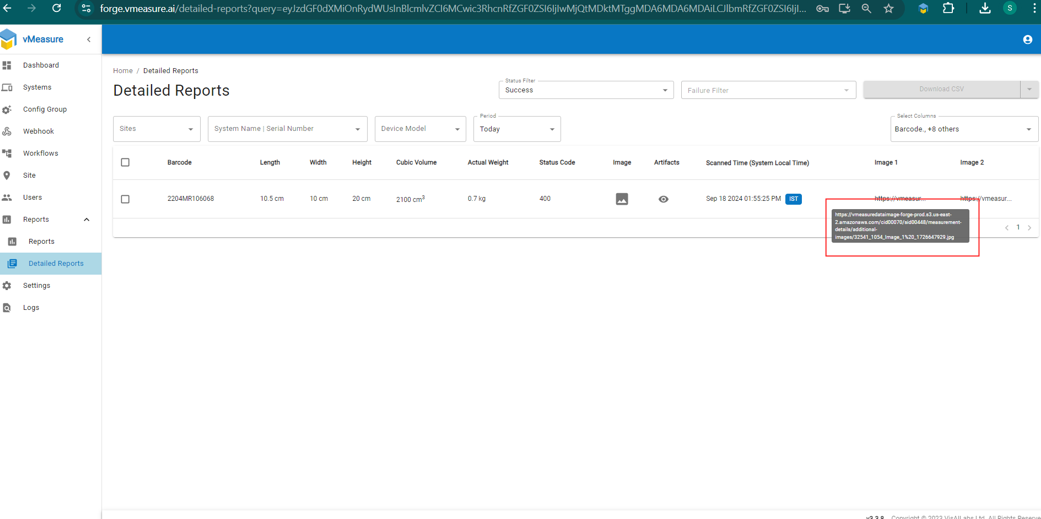1041x519 pixels.
Task: Click the password key icon in the address bar
Action: tap(822, 8)
